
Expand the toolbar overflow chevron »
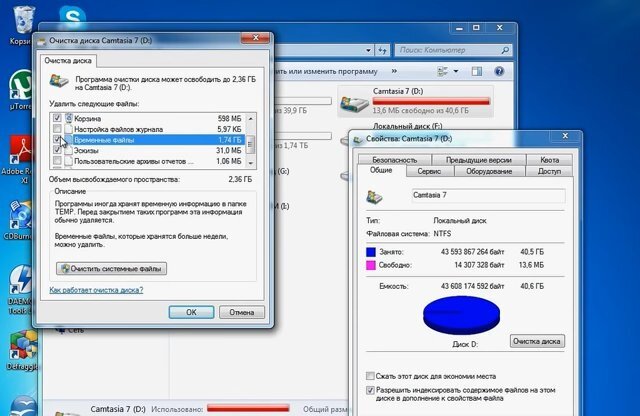(x=394, y=71)
